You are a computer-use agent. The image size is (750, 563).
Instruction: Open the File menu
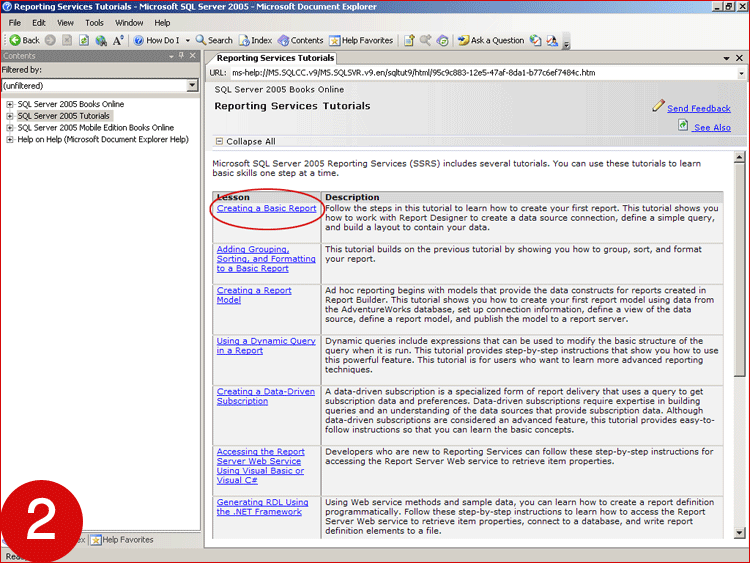coord(15,23)
